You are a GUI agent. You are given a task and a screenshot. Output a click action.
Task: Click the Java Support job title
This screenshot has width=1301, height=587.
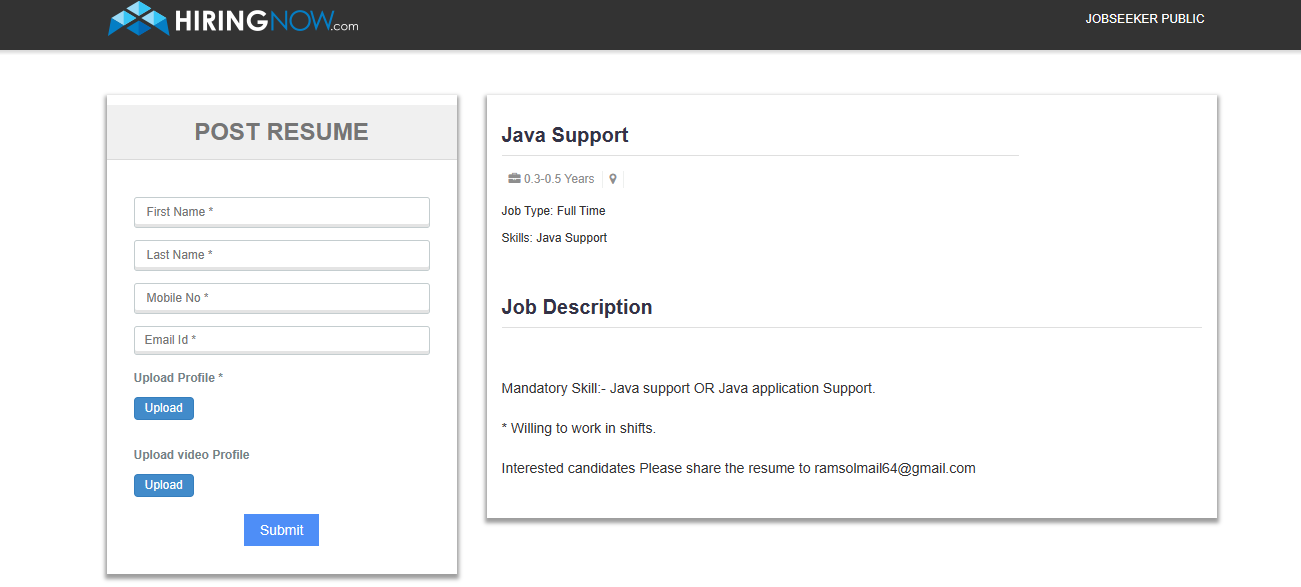click(565, 135)
